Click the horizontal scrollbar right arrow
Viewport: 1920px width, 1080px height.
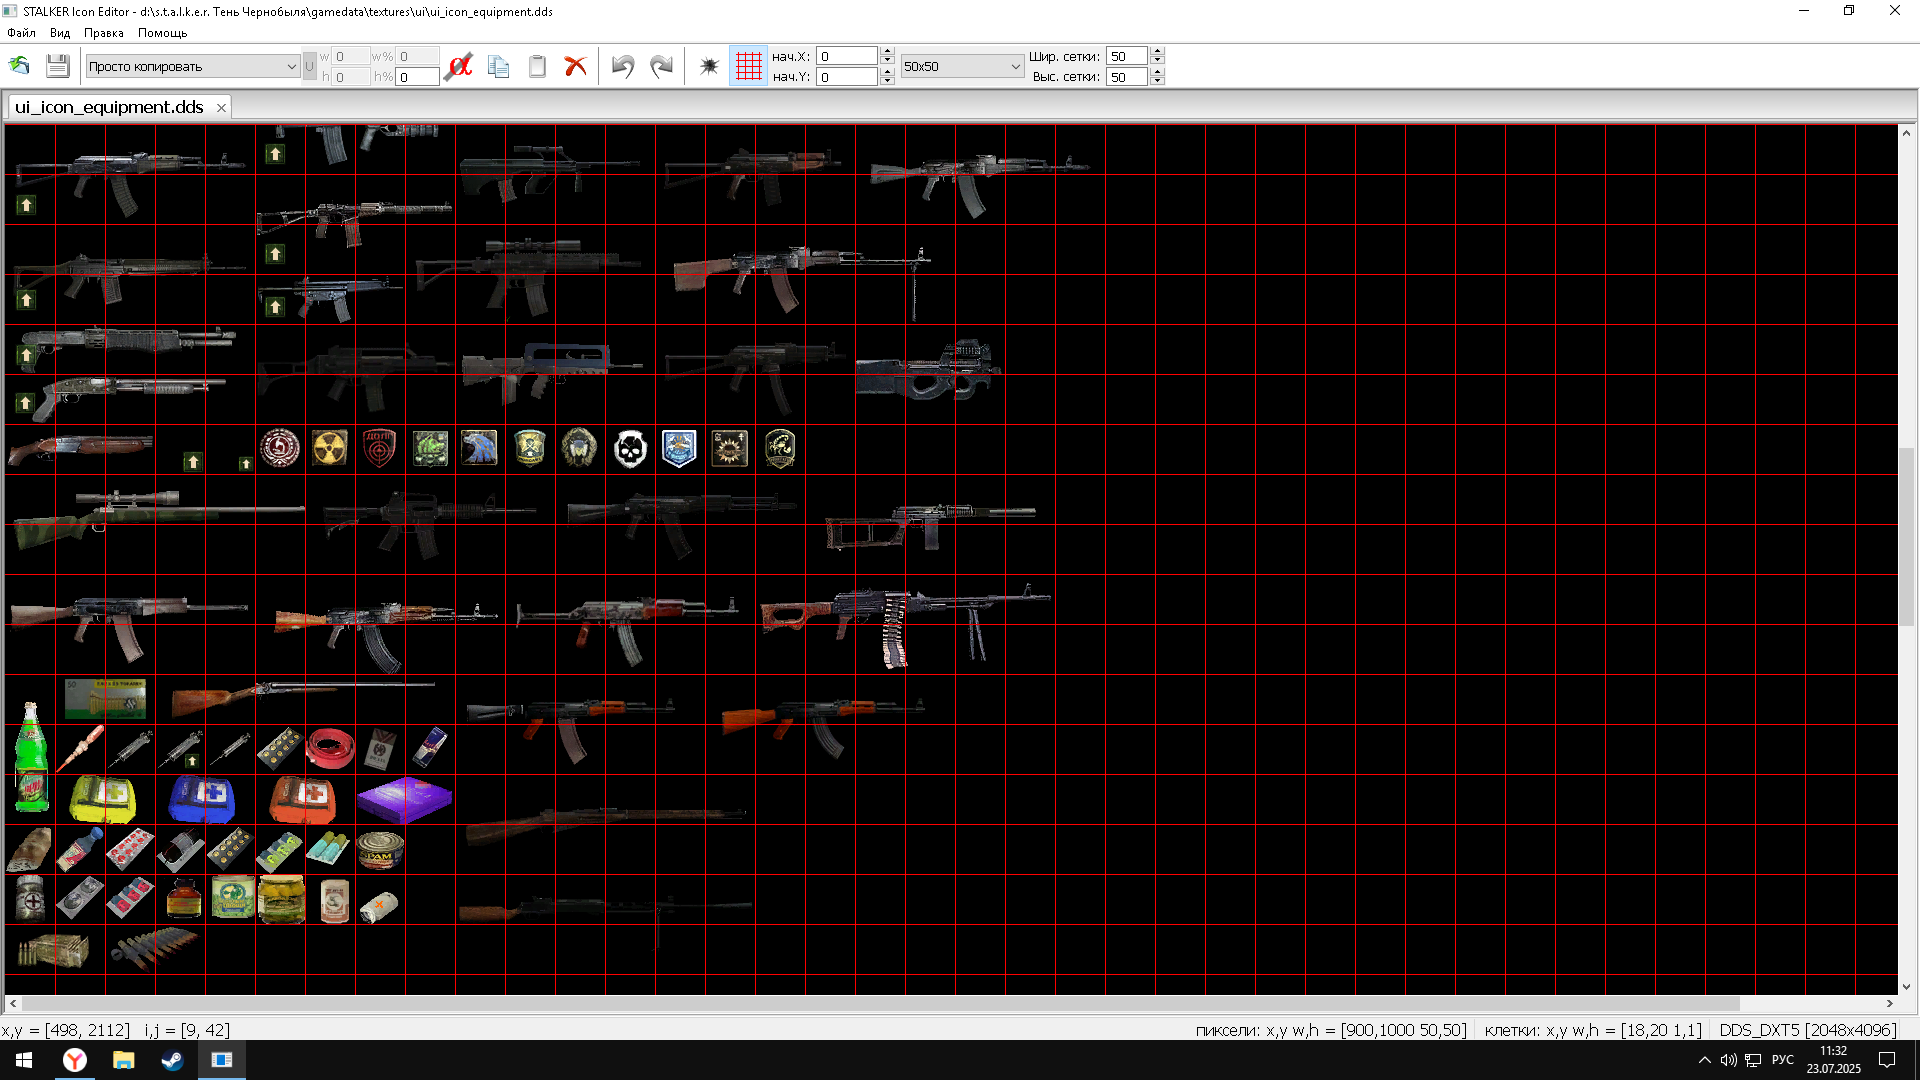click(x=1890, y=1003)
